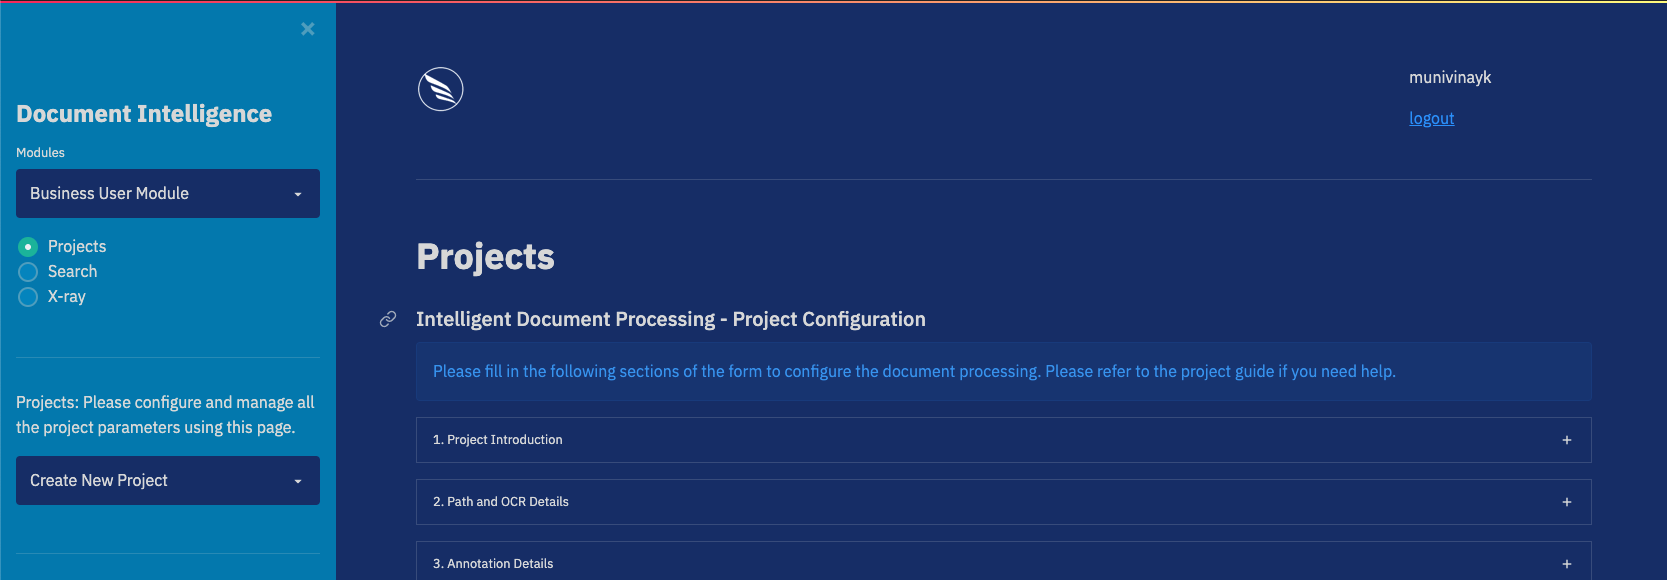Image resolution: width=1667 pixels, height=580 pixels.
Task: Expand the Project Introduction section
Action: (x=1003, y=439)
